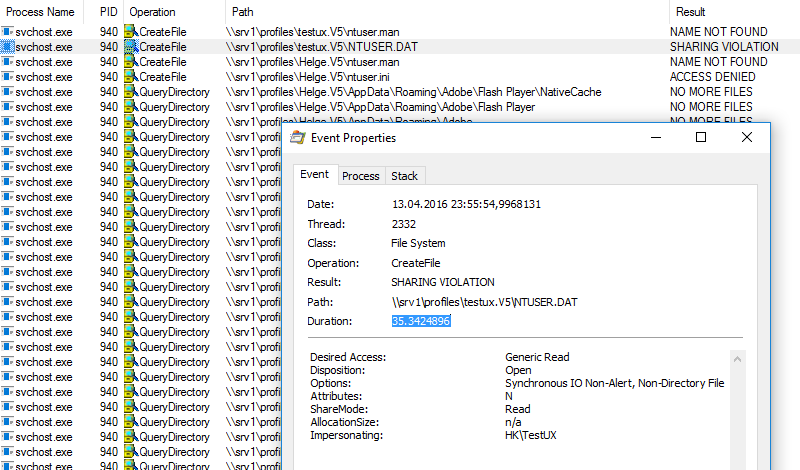Click the Result column header

coord(691,12)
